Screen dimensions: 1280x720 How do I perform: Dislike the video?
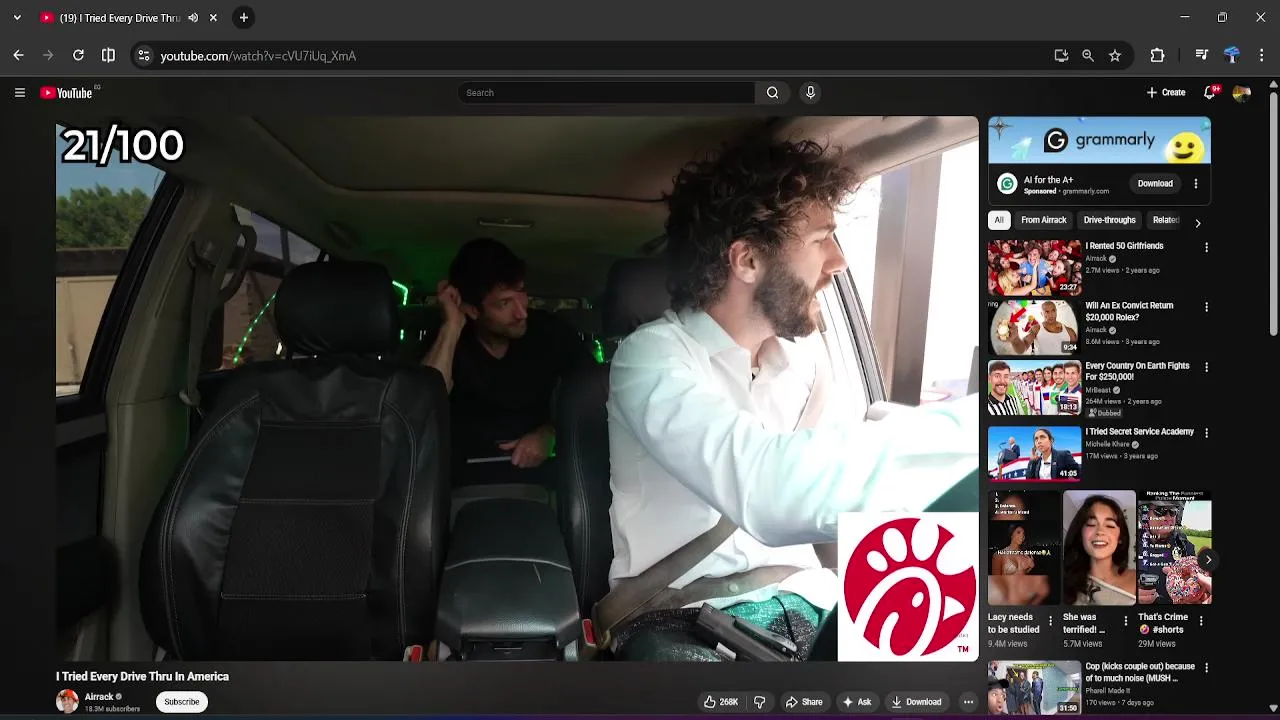[x=759, y=702]
